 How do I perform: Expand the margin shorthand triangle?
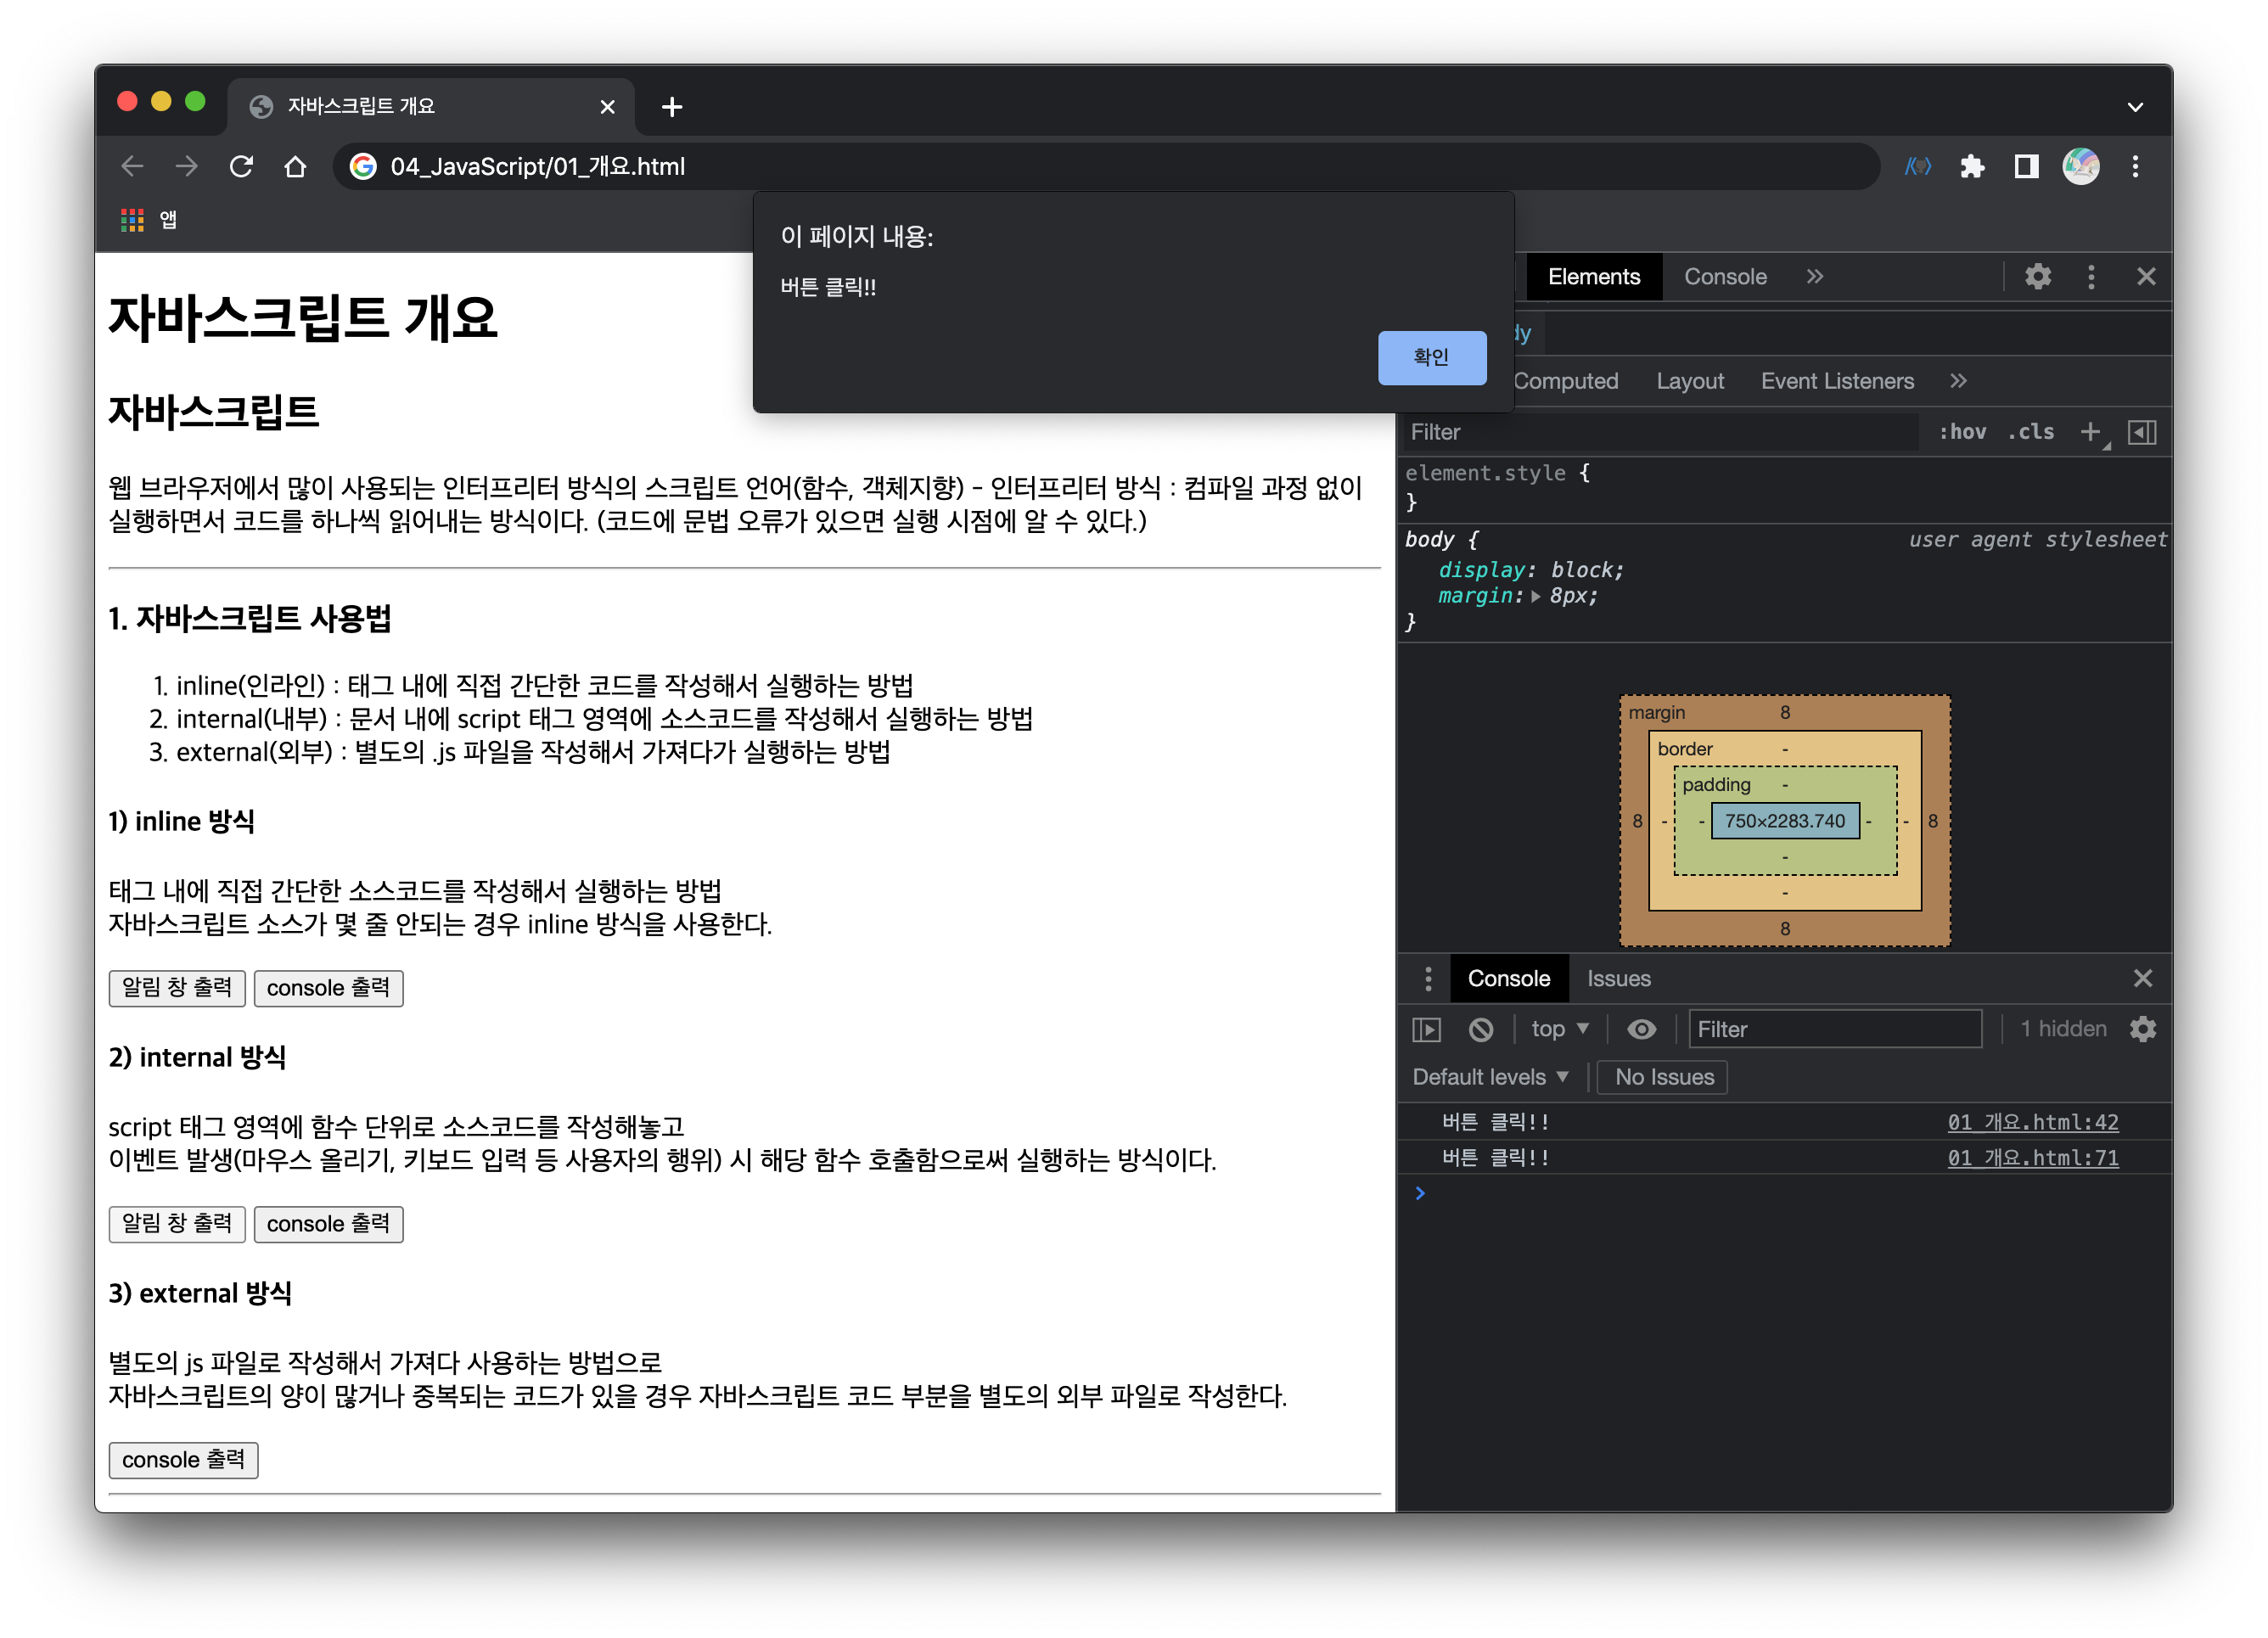click(x=1536, y=597)
